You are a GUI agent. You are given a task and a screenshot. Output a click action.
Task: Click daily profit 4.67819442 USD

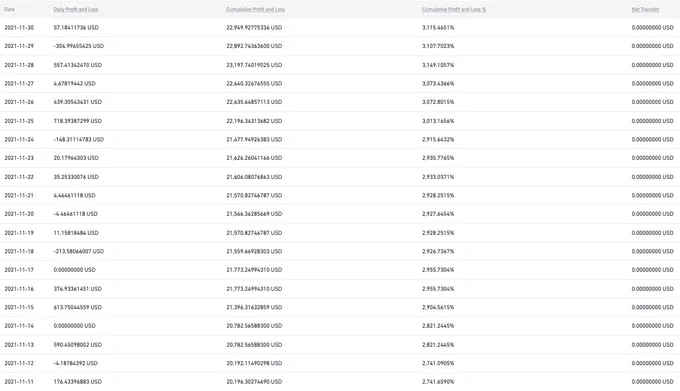coord(75,83)
